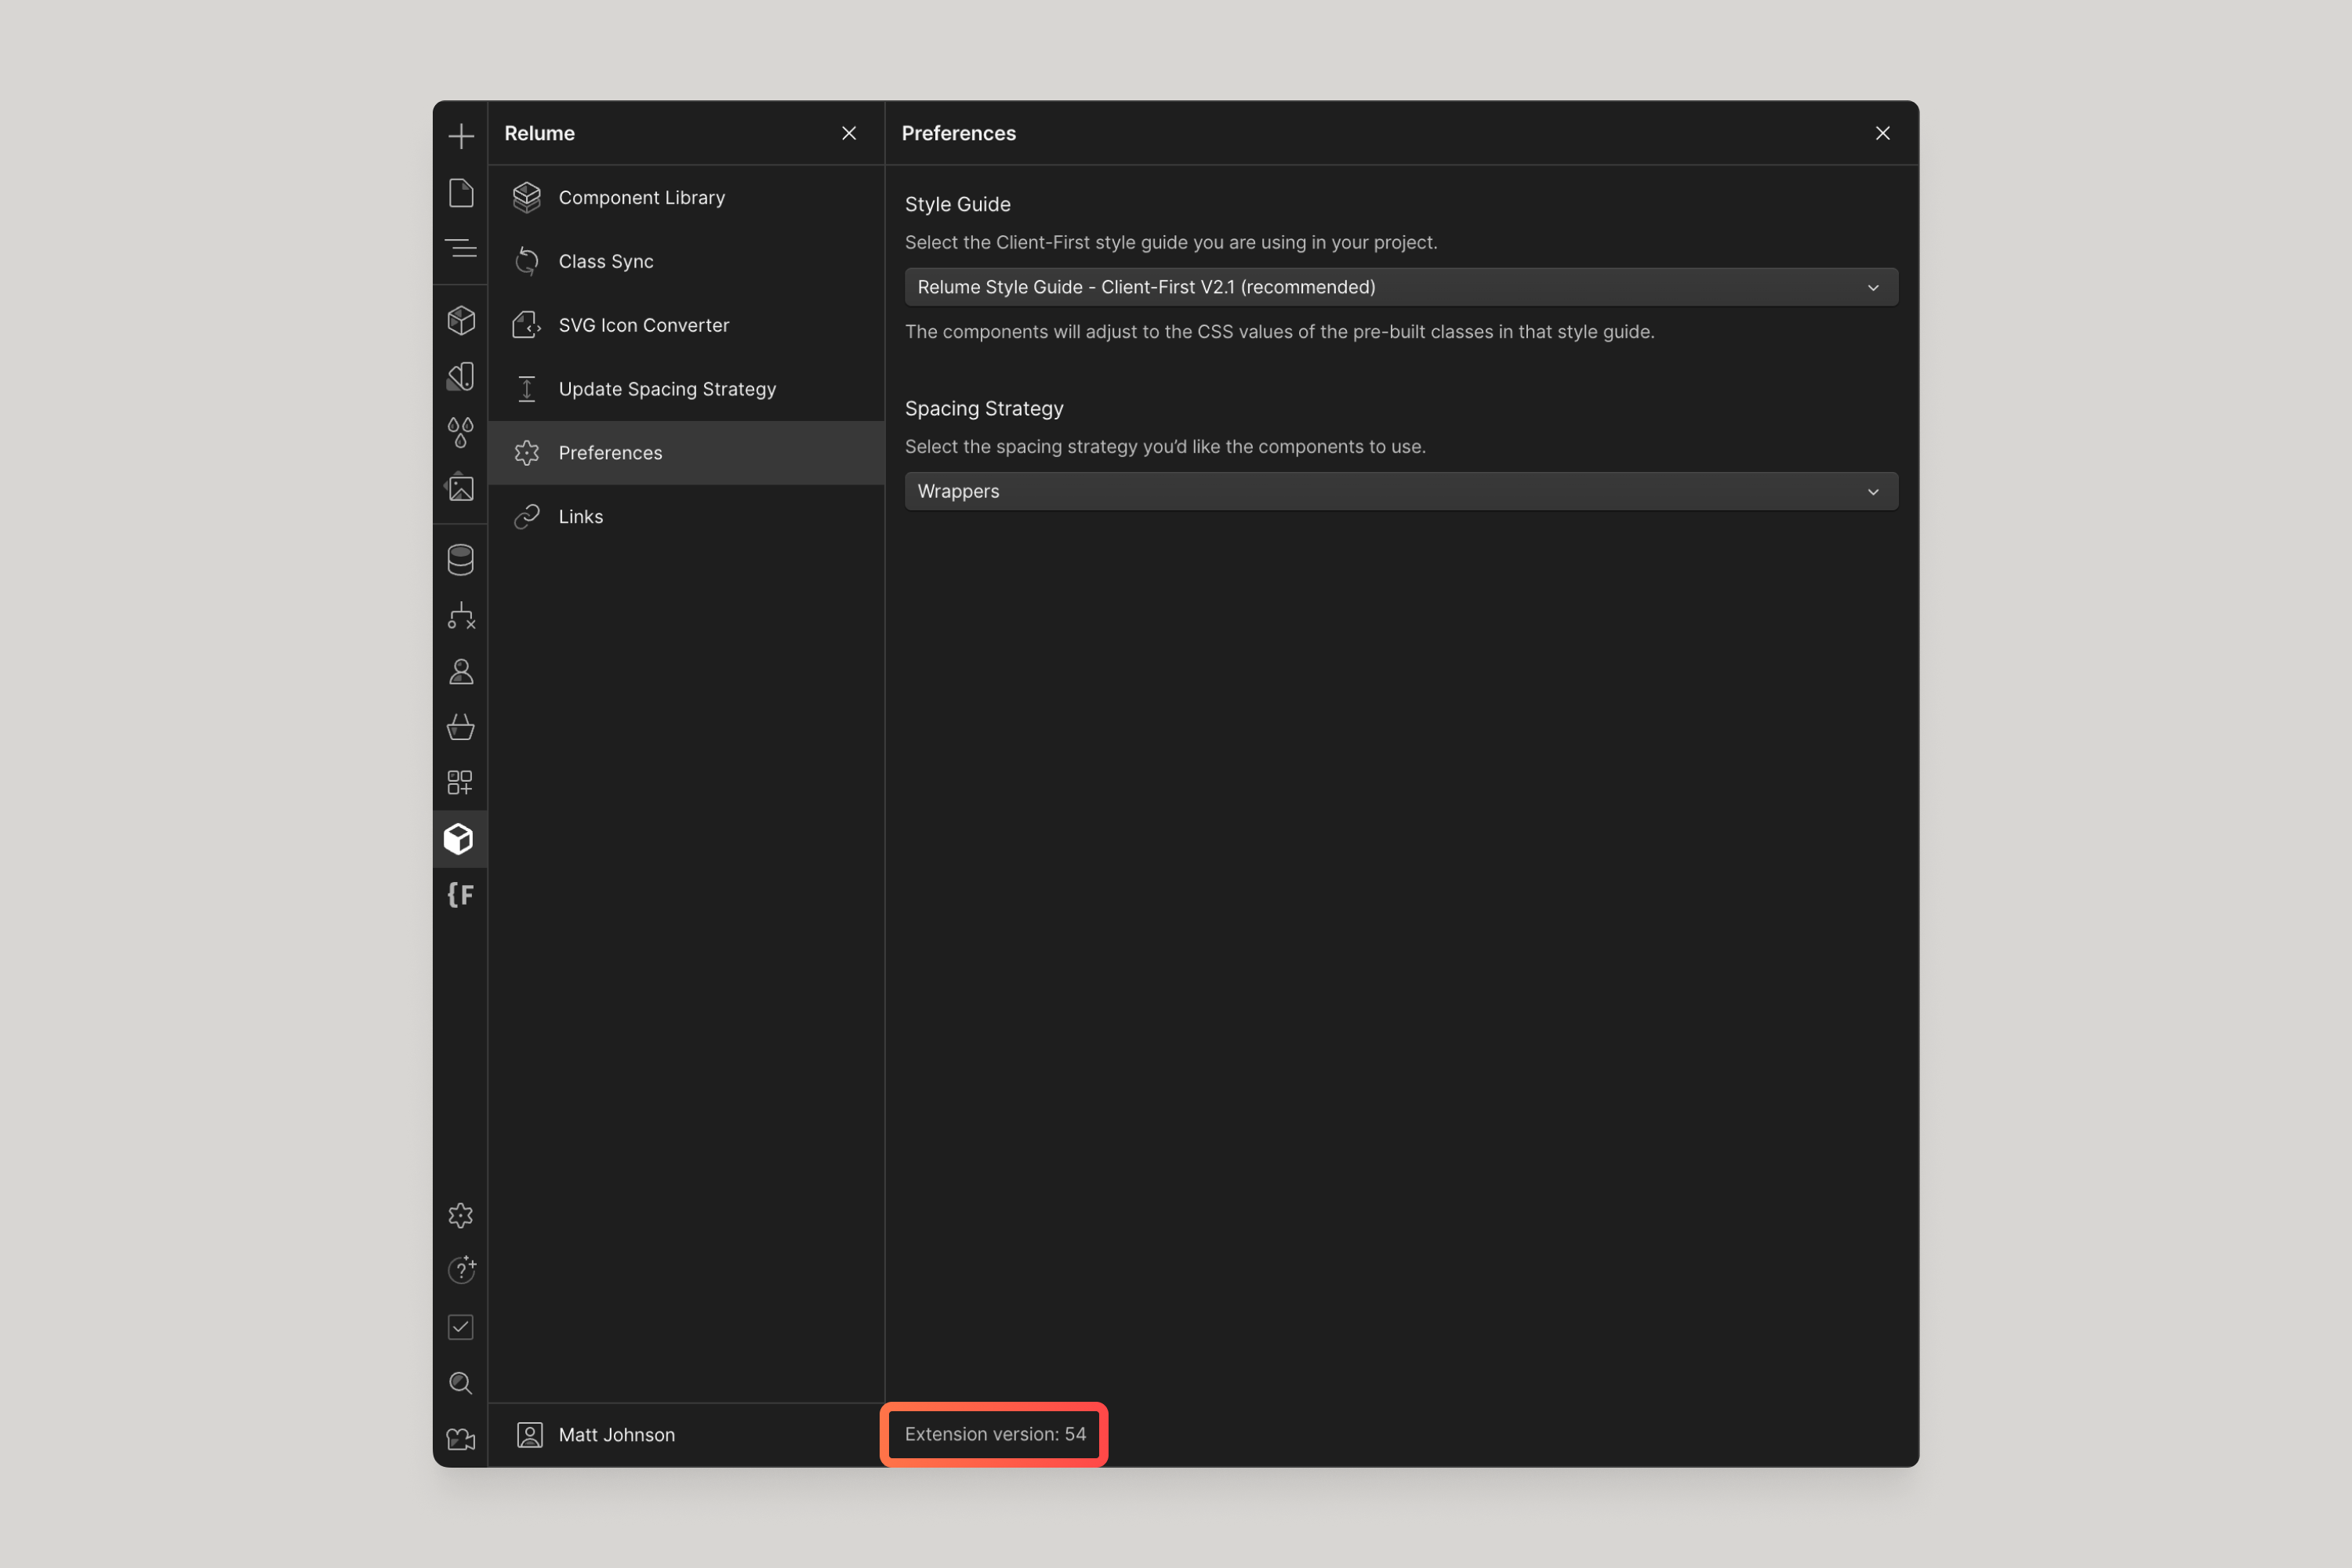Open the Variables panel icon
2352x1568 pixels.
pyautogui.click(x=461, y=376)
